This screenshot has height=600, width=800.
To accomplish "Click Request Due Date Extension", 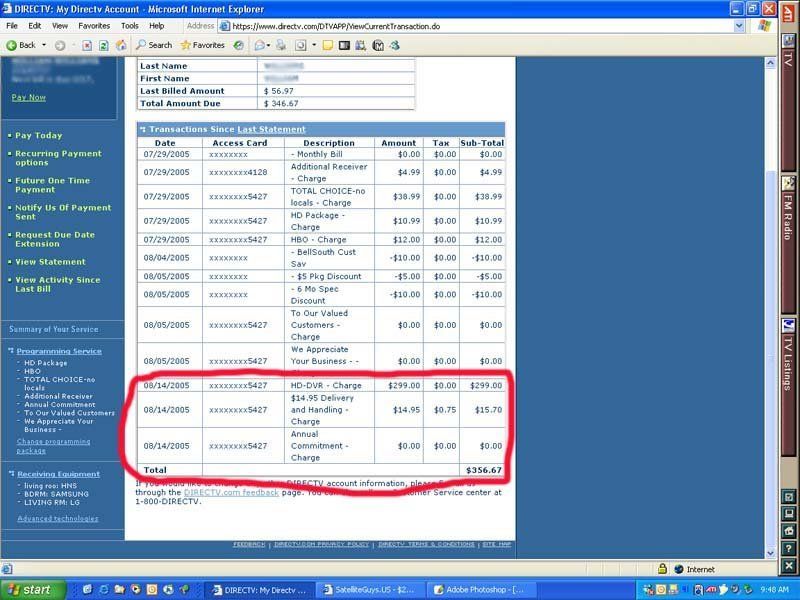I will click(x=55, y=239).
